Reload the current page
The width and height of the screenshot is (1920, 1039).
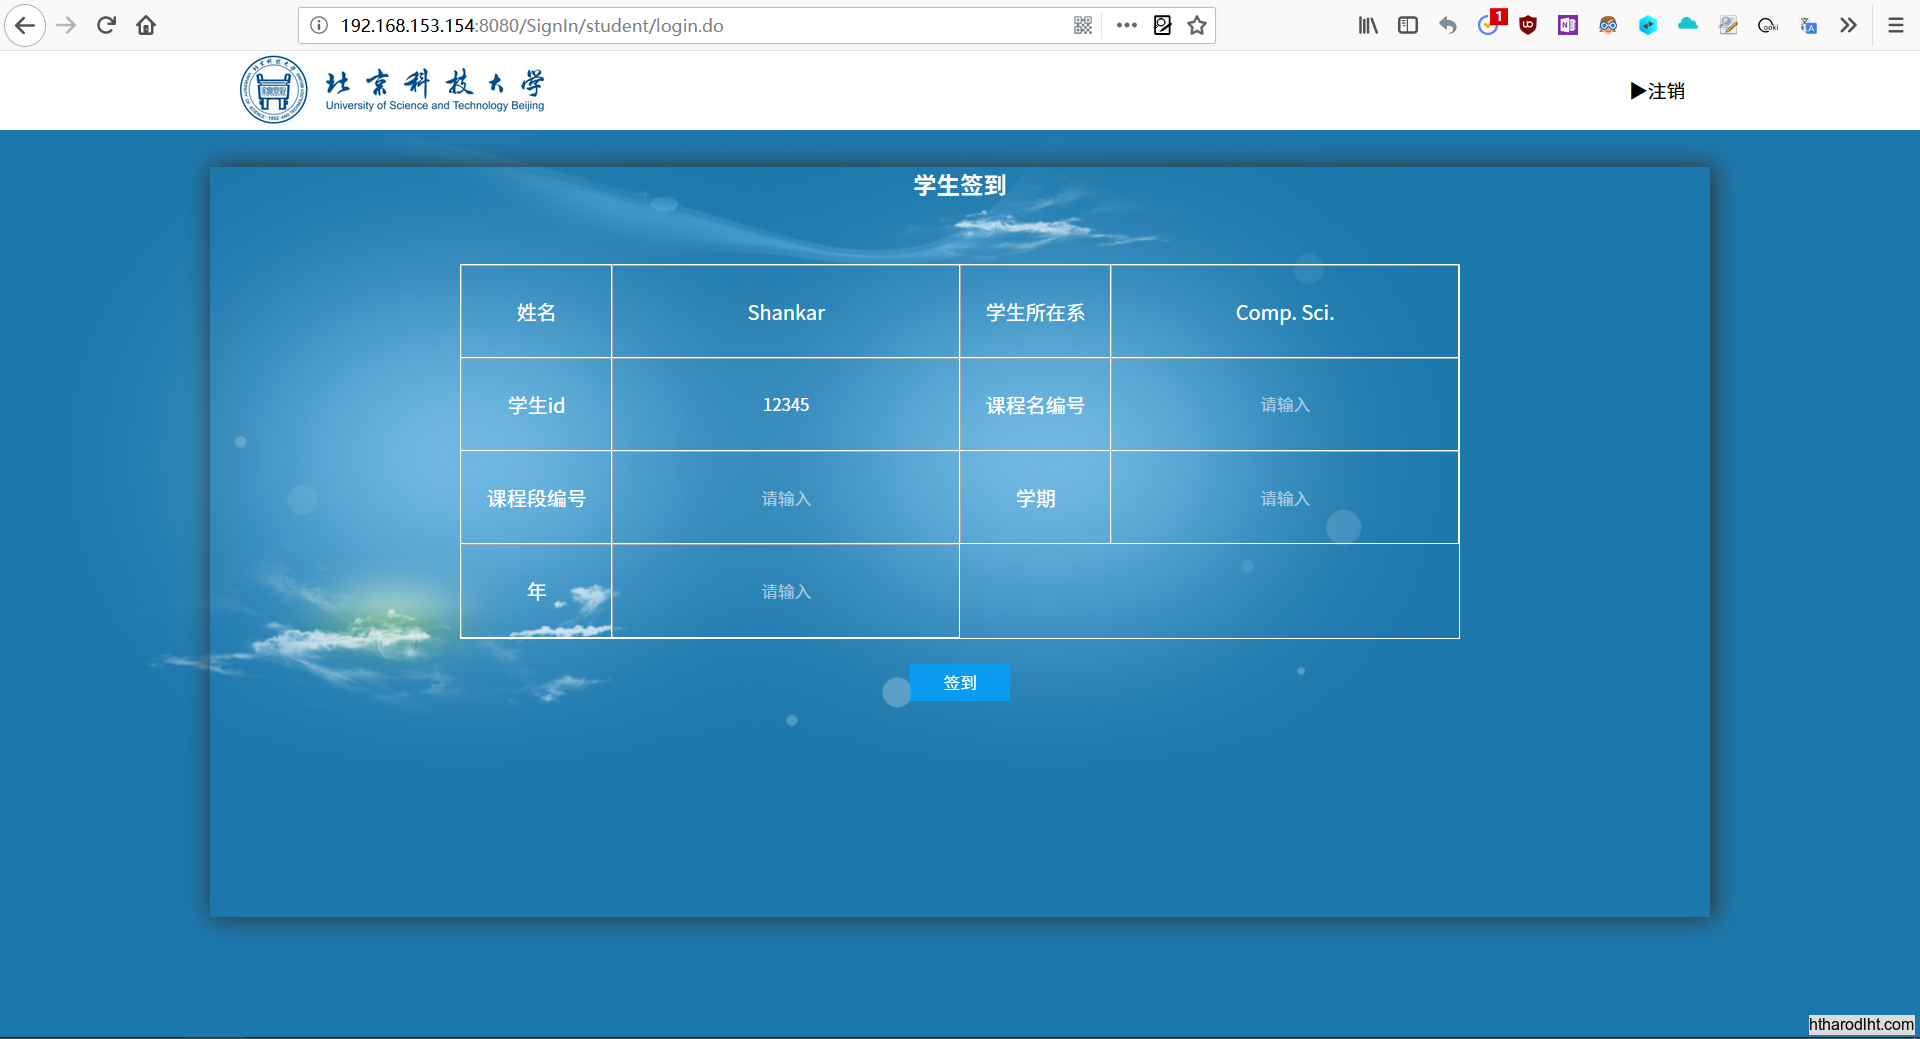tap(106, 25)
